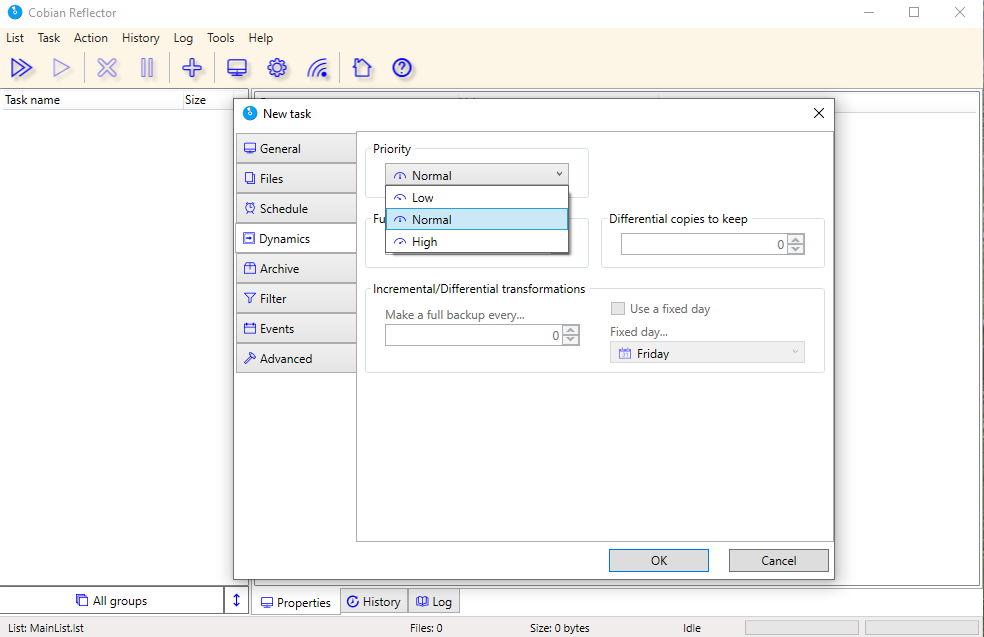Click Make a full backup every field

tap(474, 335)
